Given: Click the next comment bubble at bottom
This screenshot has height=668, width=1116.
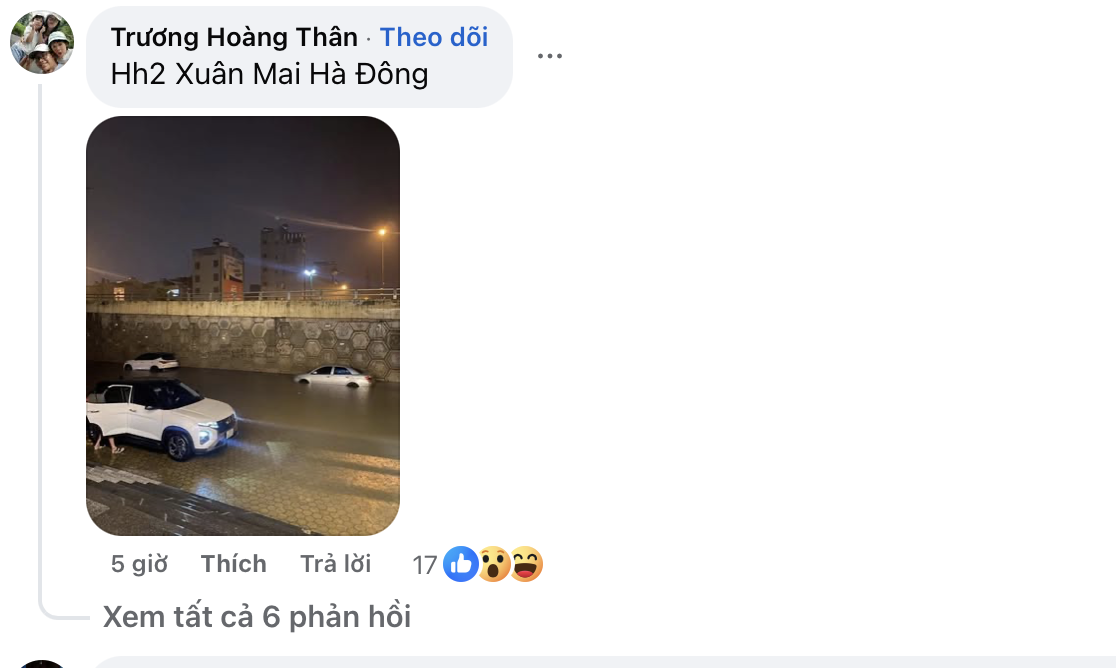Looking at the screenshot, I should click(x=604, y=662).
